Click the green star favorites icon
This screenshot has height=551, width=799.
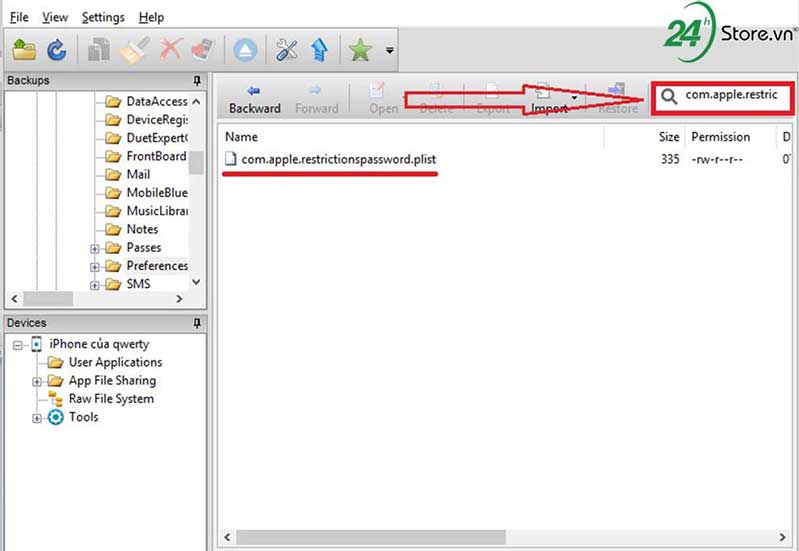[x=360, y=50]
